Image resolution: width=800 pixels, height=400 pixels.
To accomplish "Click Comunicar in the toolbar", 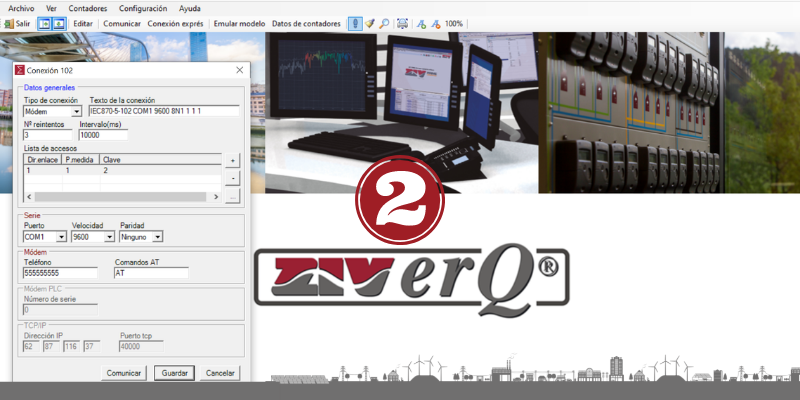I will pos(122,23).
